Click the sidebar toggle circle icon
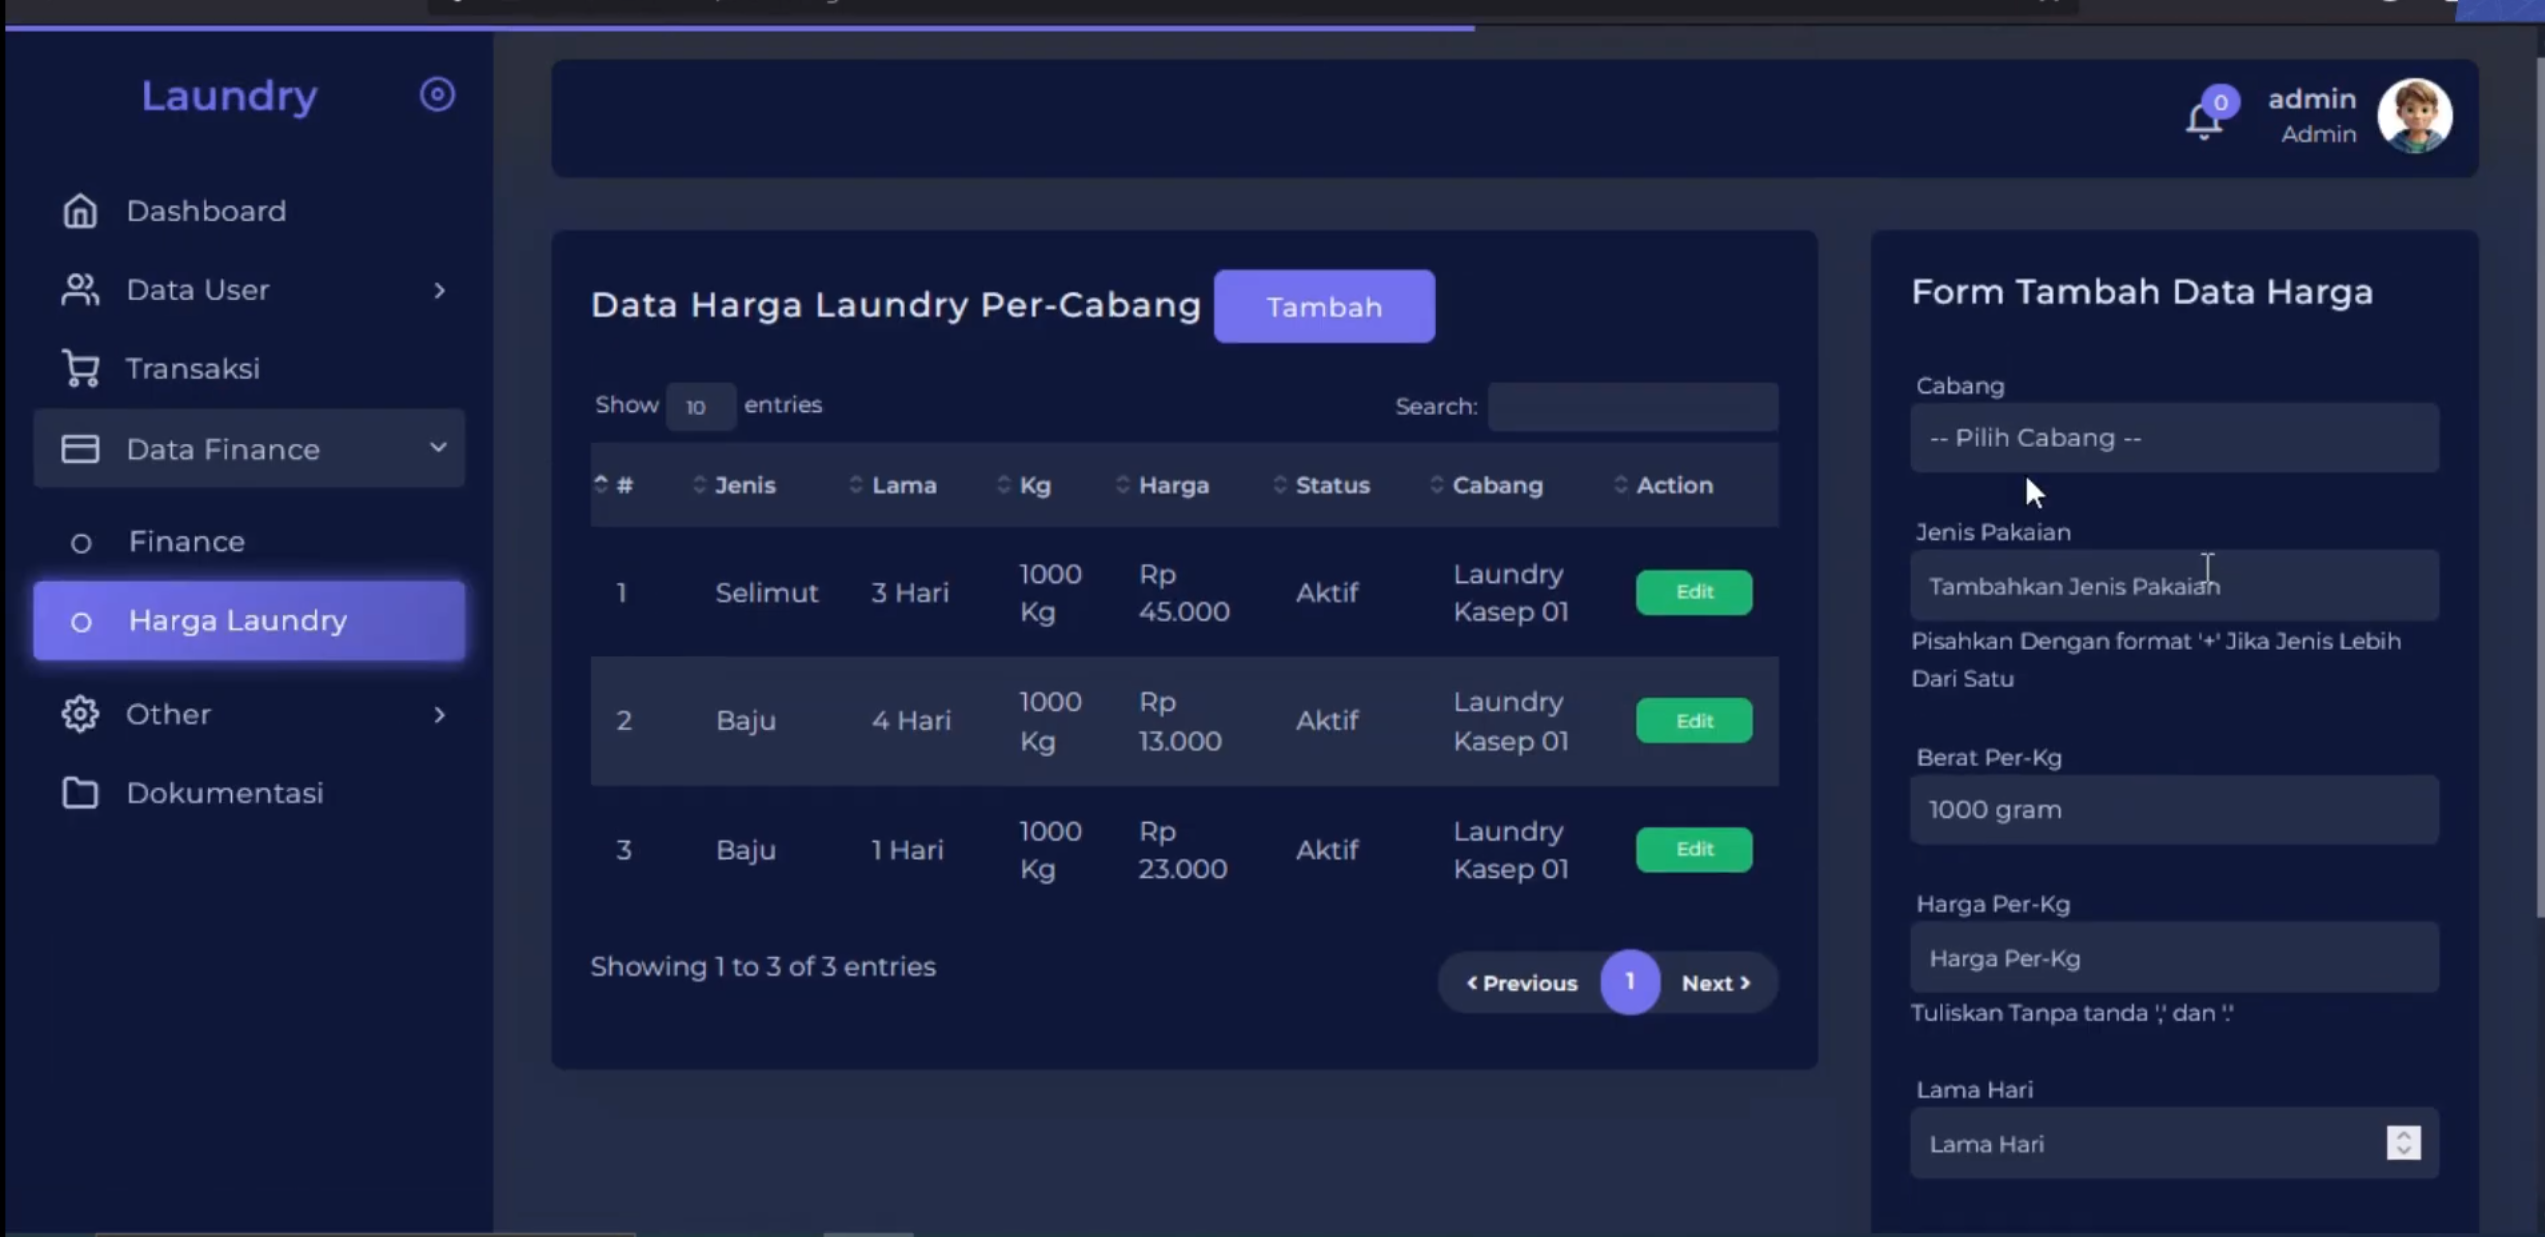The width and height of the screenshot is (2545, 1237). click(437, 95)
